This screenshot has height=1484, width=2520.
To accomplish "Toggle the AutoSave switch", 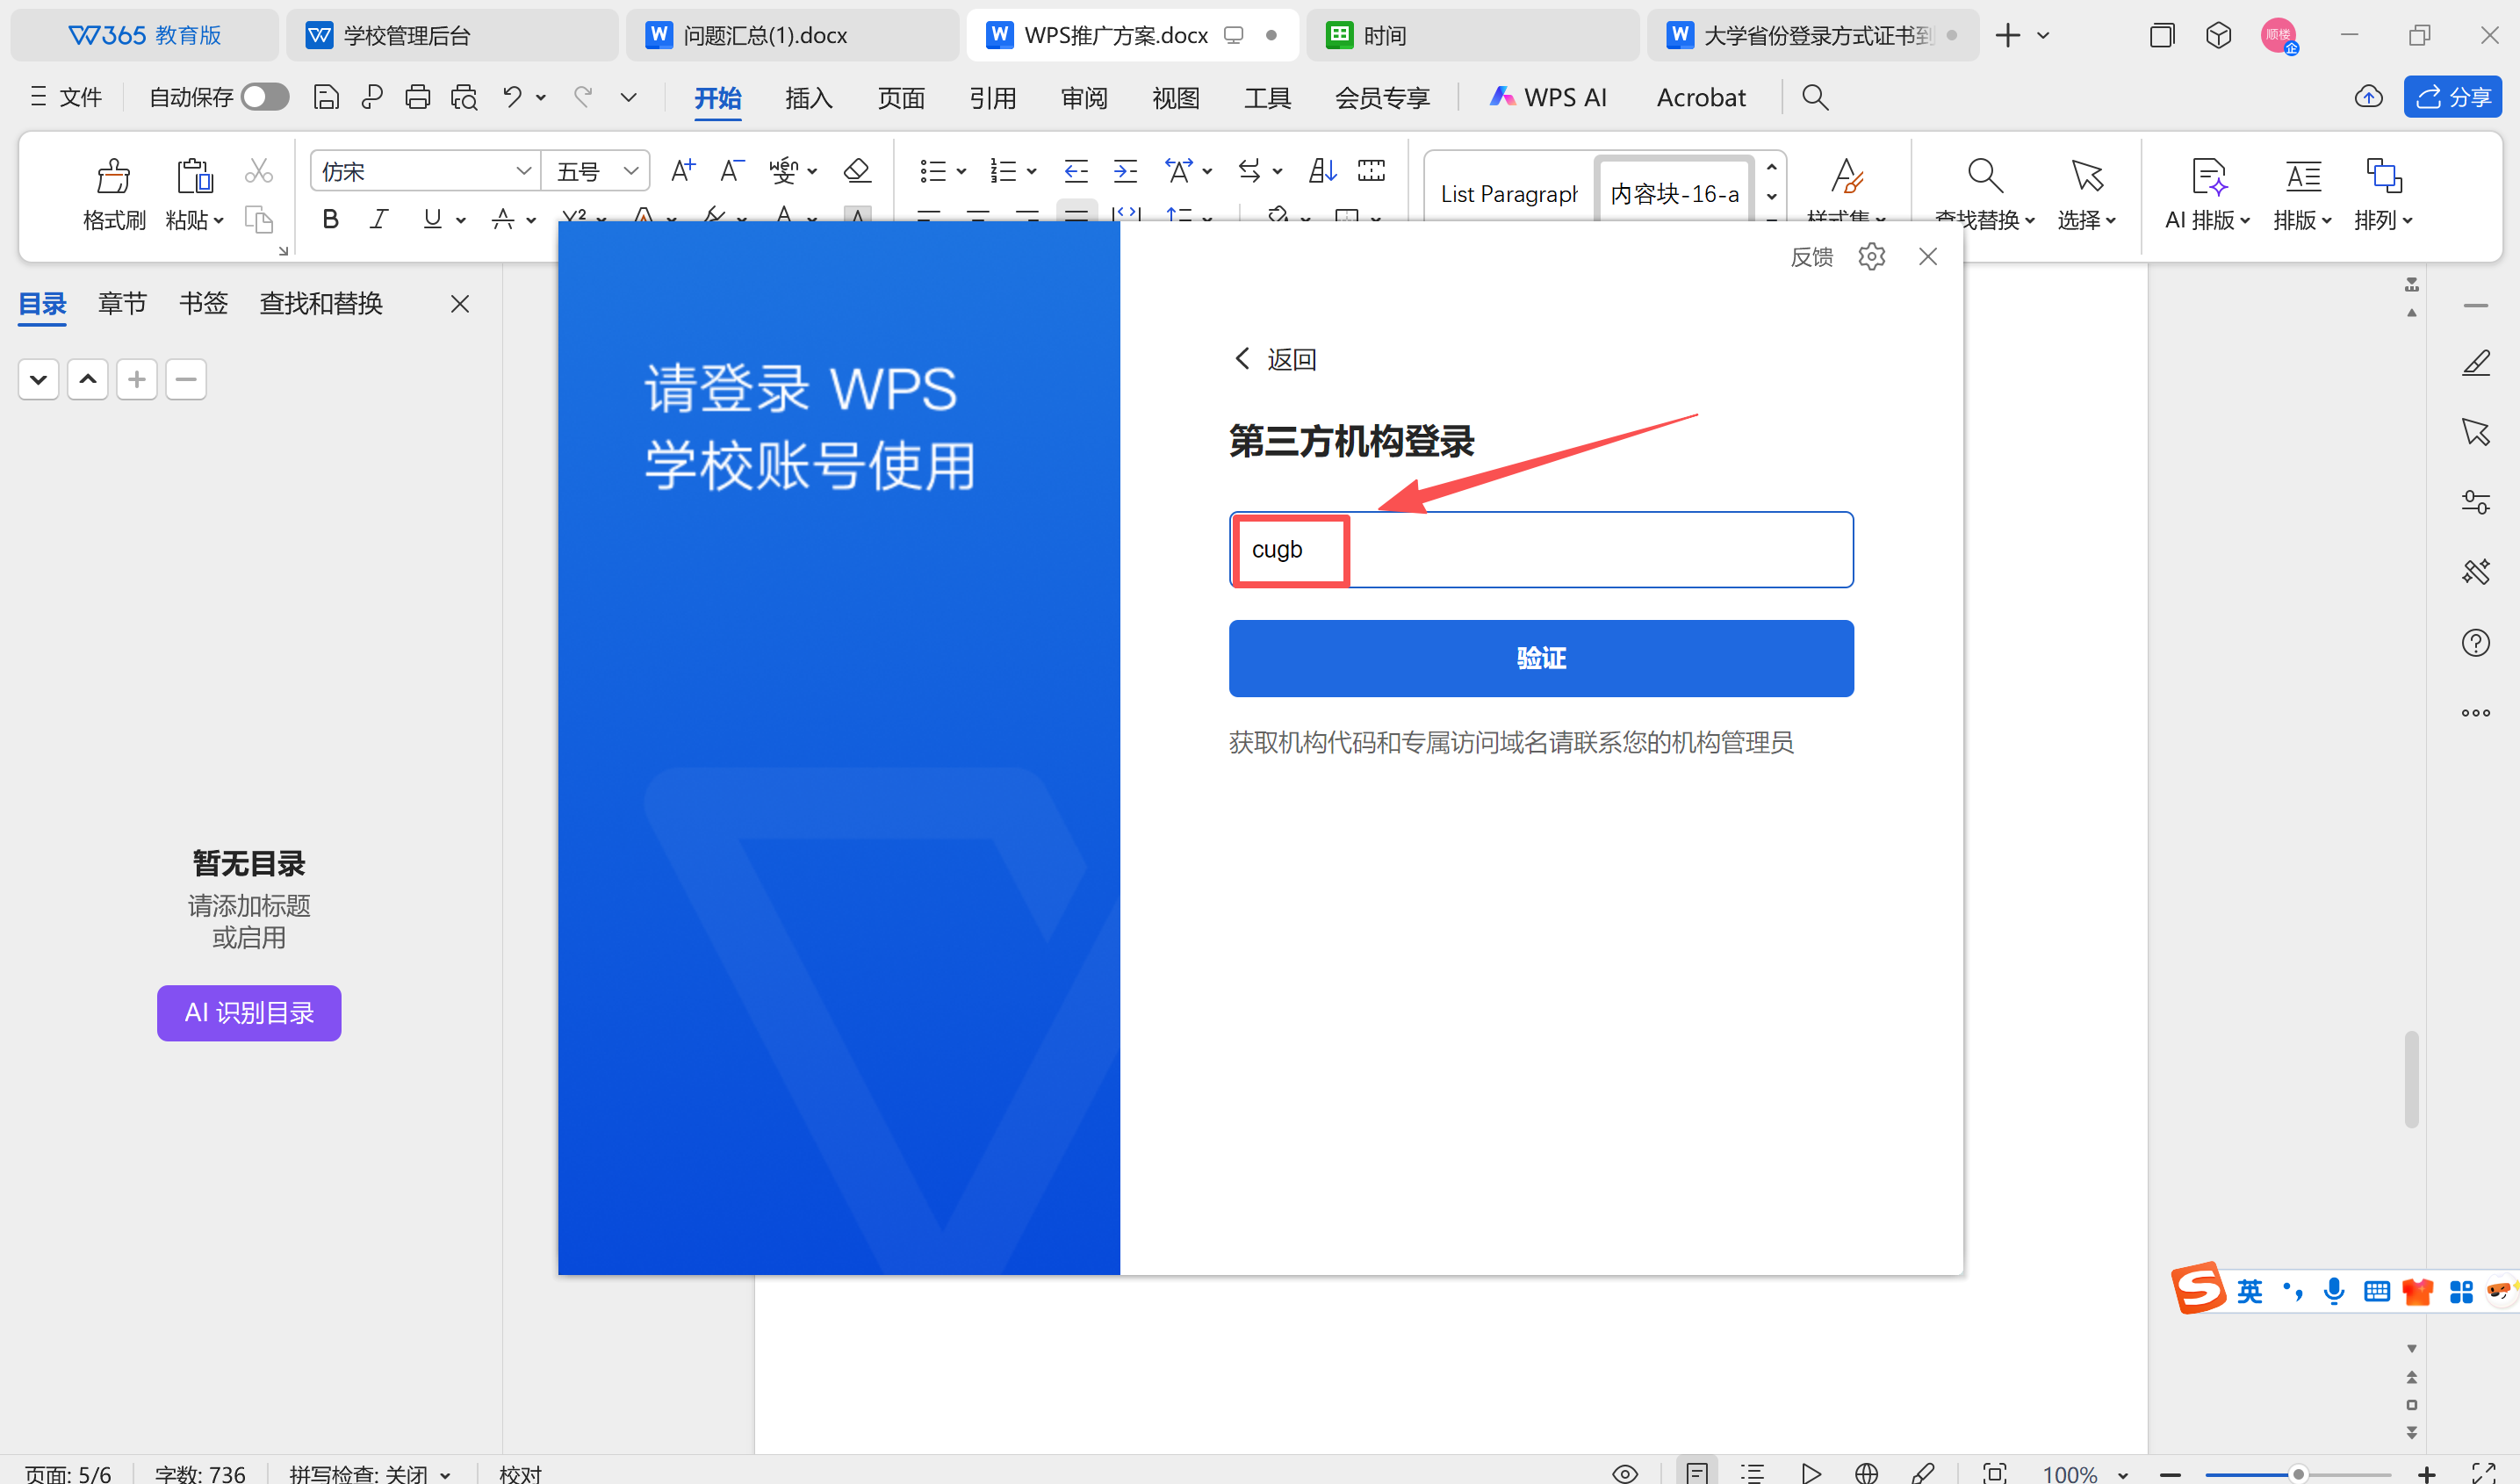I will pos(265,97).
